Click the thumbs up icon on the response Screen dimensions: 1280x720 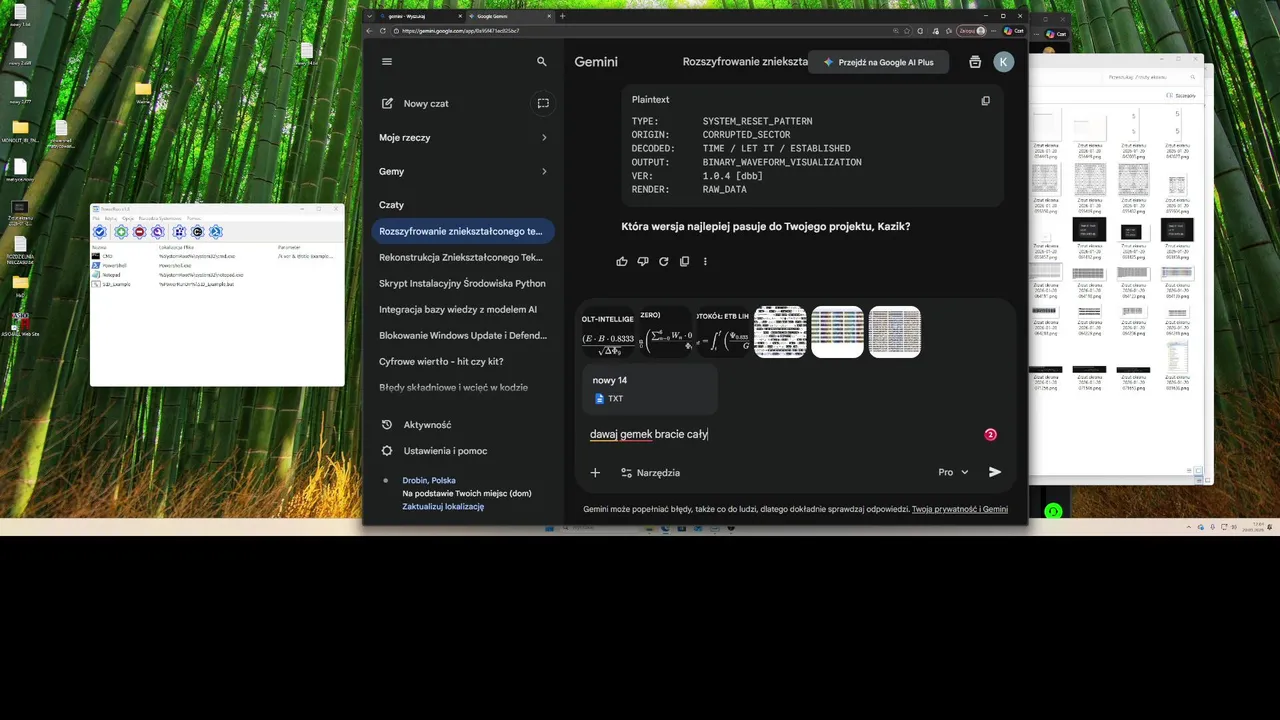(x=622, y=261)
